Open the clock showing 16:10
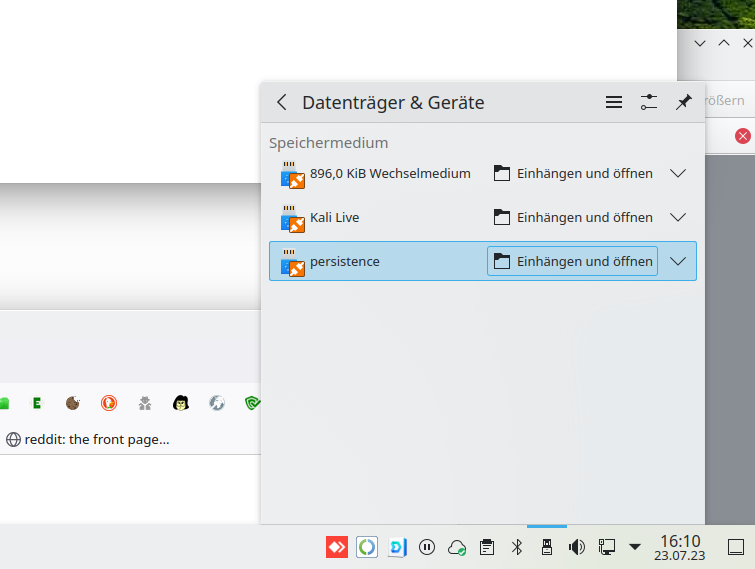755x569 pixels. click(680, 546)
